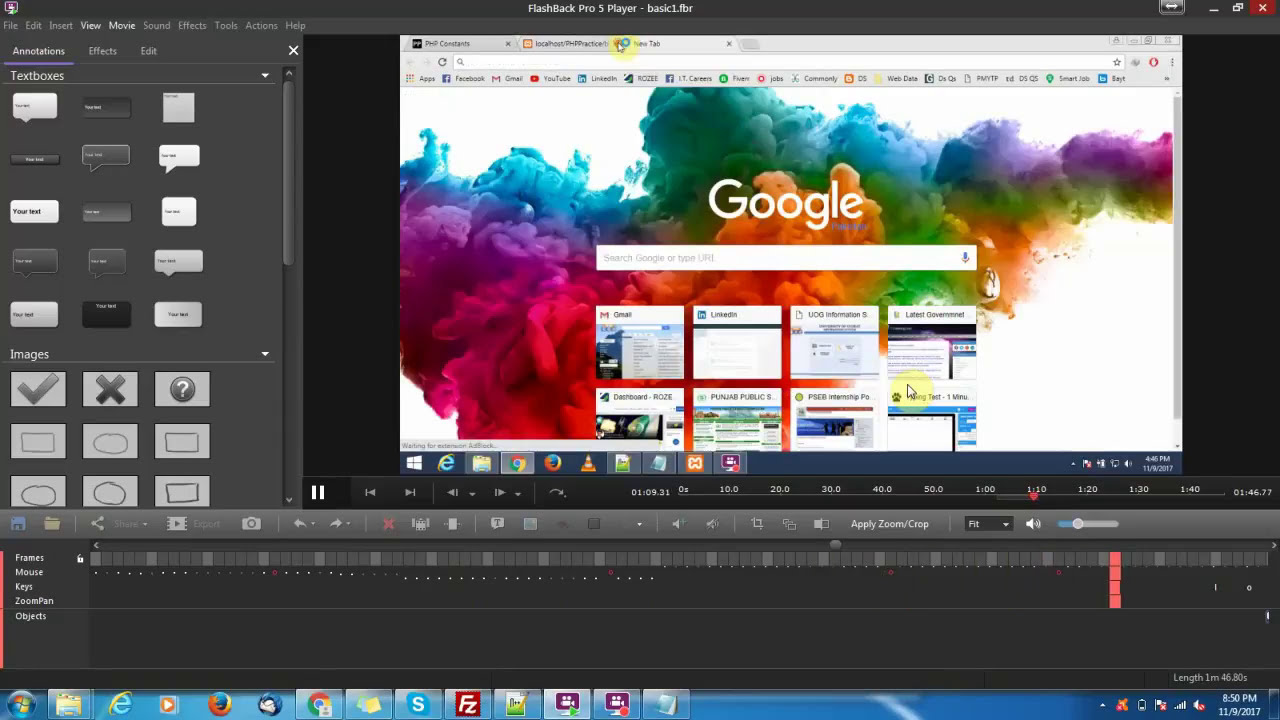Select the crop tool icon
This screenshot has width=1280, height=720.
tap(757, 524)
